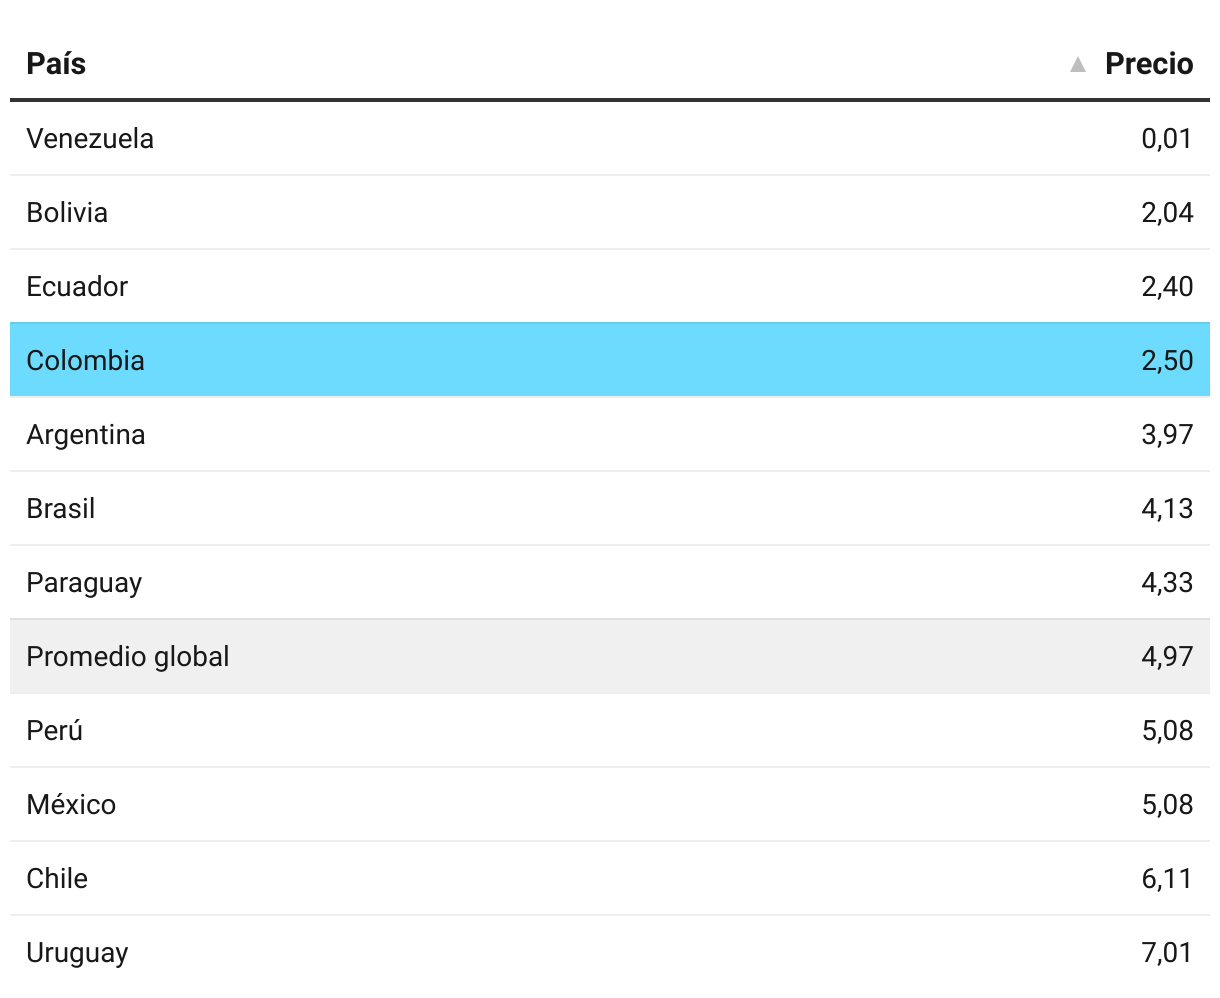
Task: Click the Paraguay country cell
Action: 84,582
